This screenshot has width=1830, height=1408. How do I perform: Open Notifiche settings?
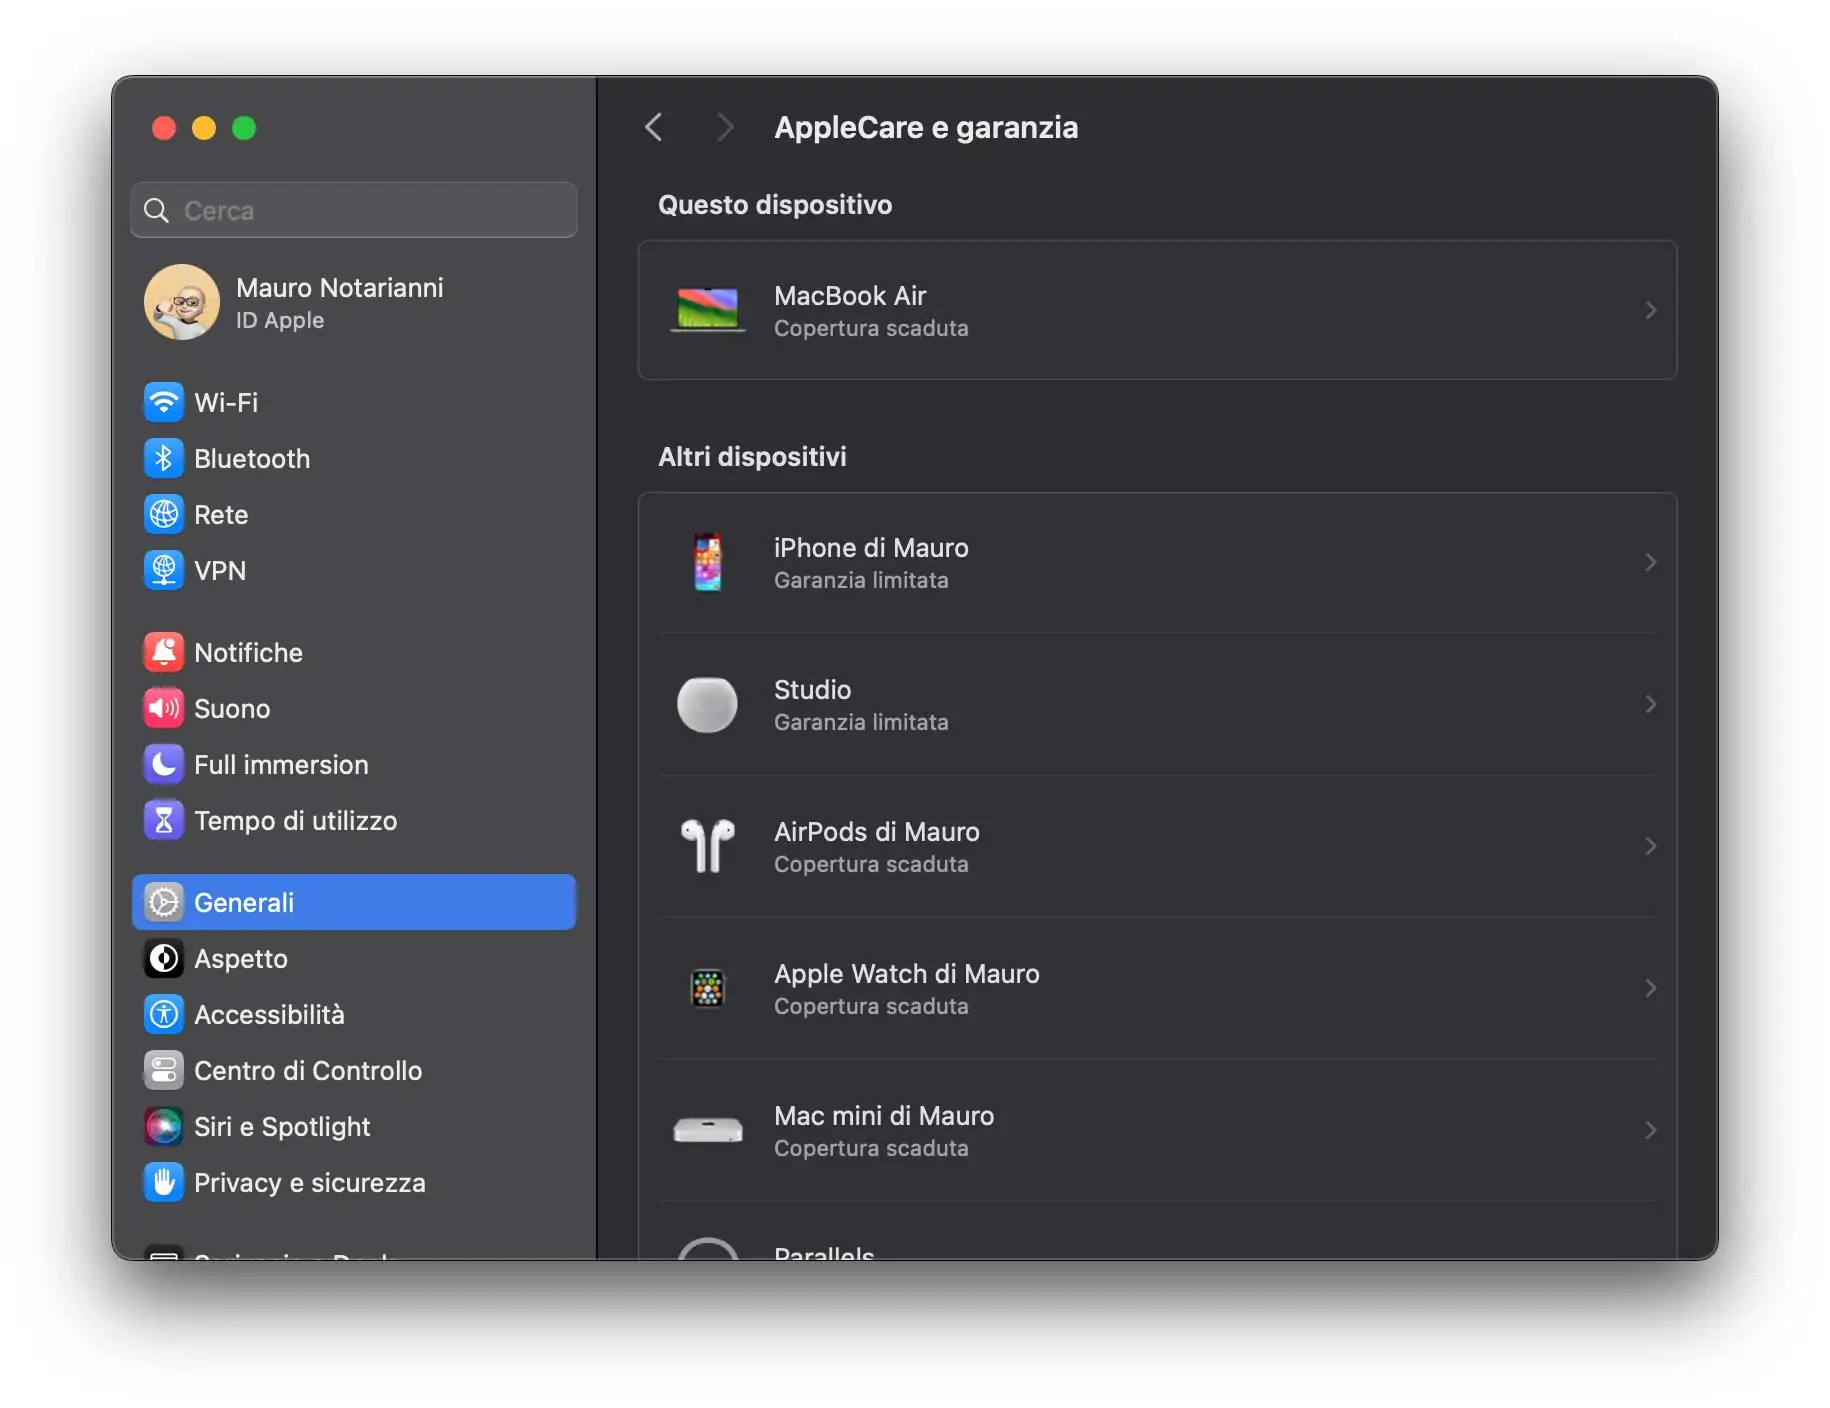click(248, 652)
